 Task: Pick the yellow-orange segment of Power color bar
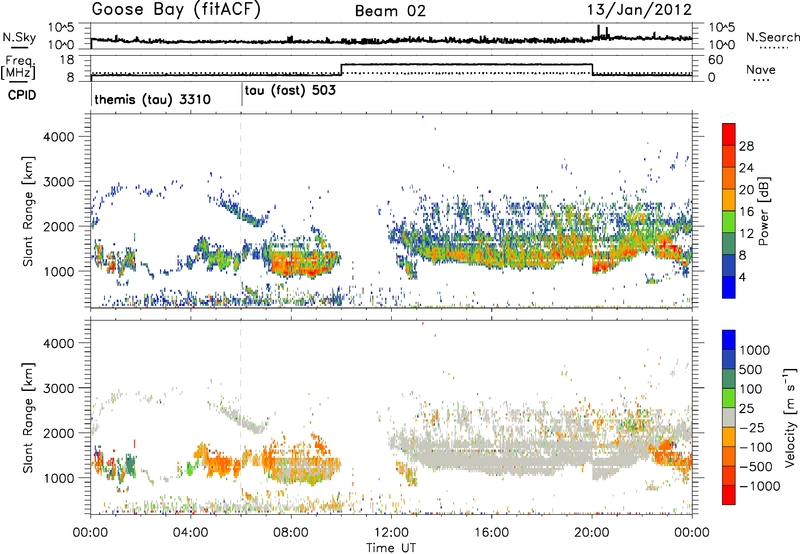click(x=729, y=200)
